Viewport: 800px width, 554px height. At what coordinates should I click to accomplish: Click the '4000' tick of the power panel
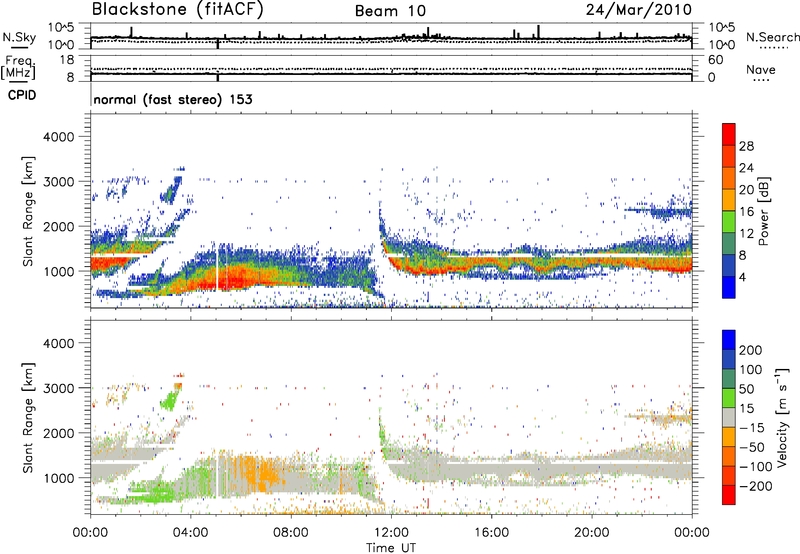(x=59, y=137)
